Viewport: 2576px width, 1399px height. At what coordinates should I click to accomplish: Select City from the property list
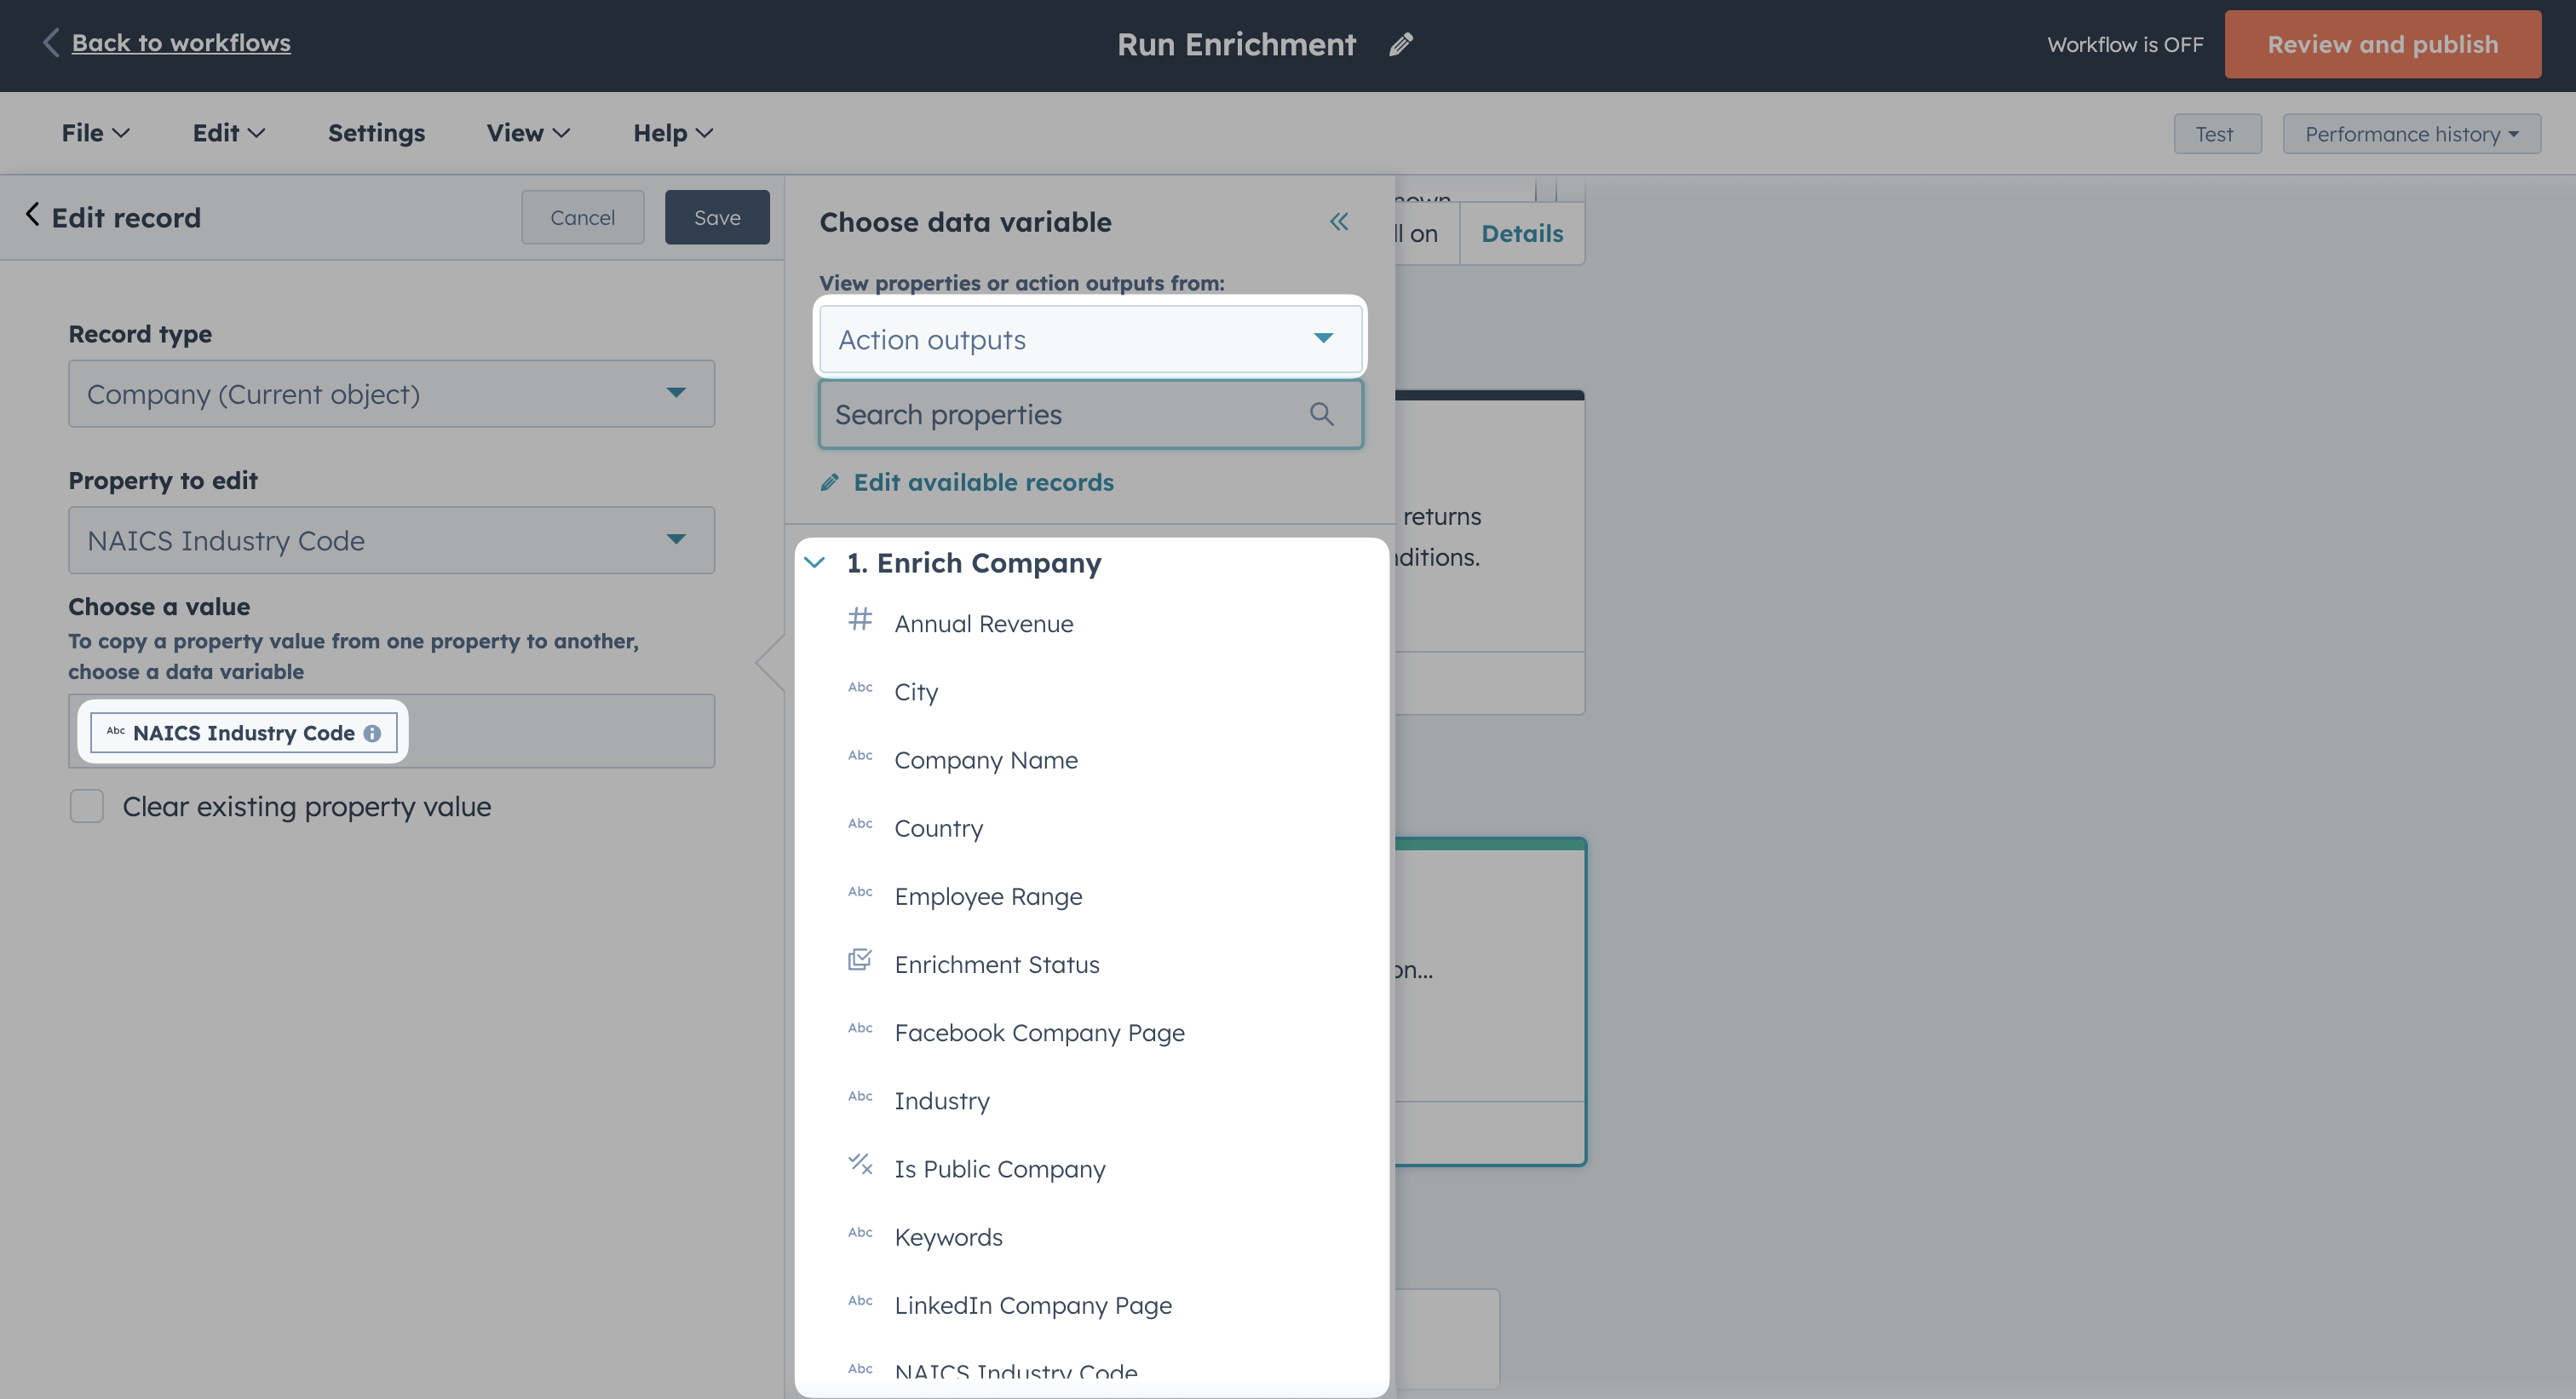click(x=916, y=692)
